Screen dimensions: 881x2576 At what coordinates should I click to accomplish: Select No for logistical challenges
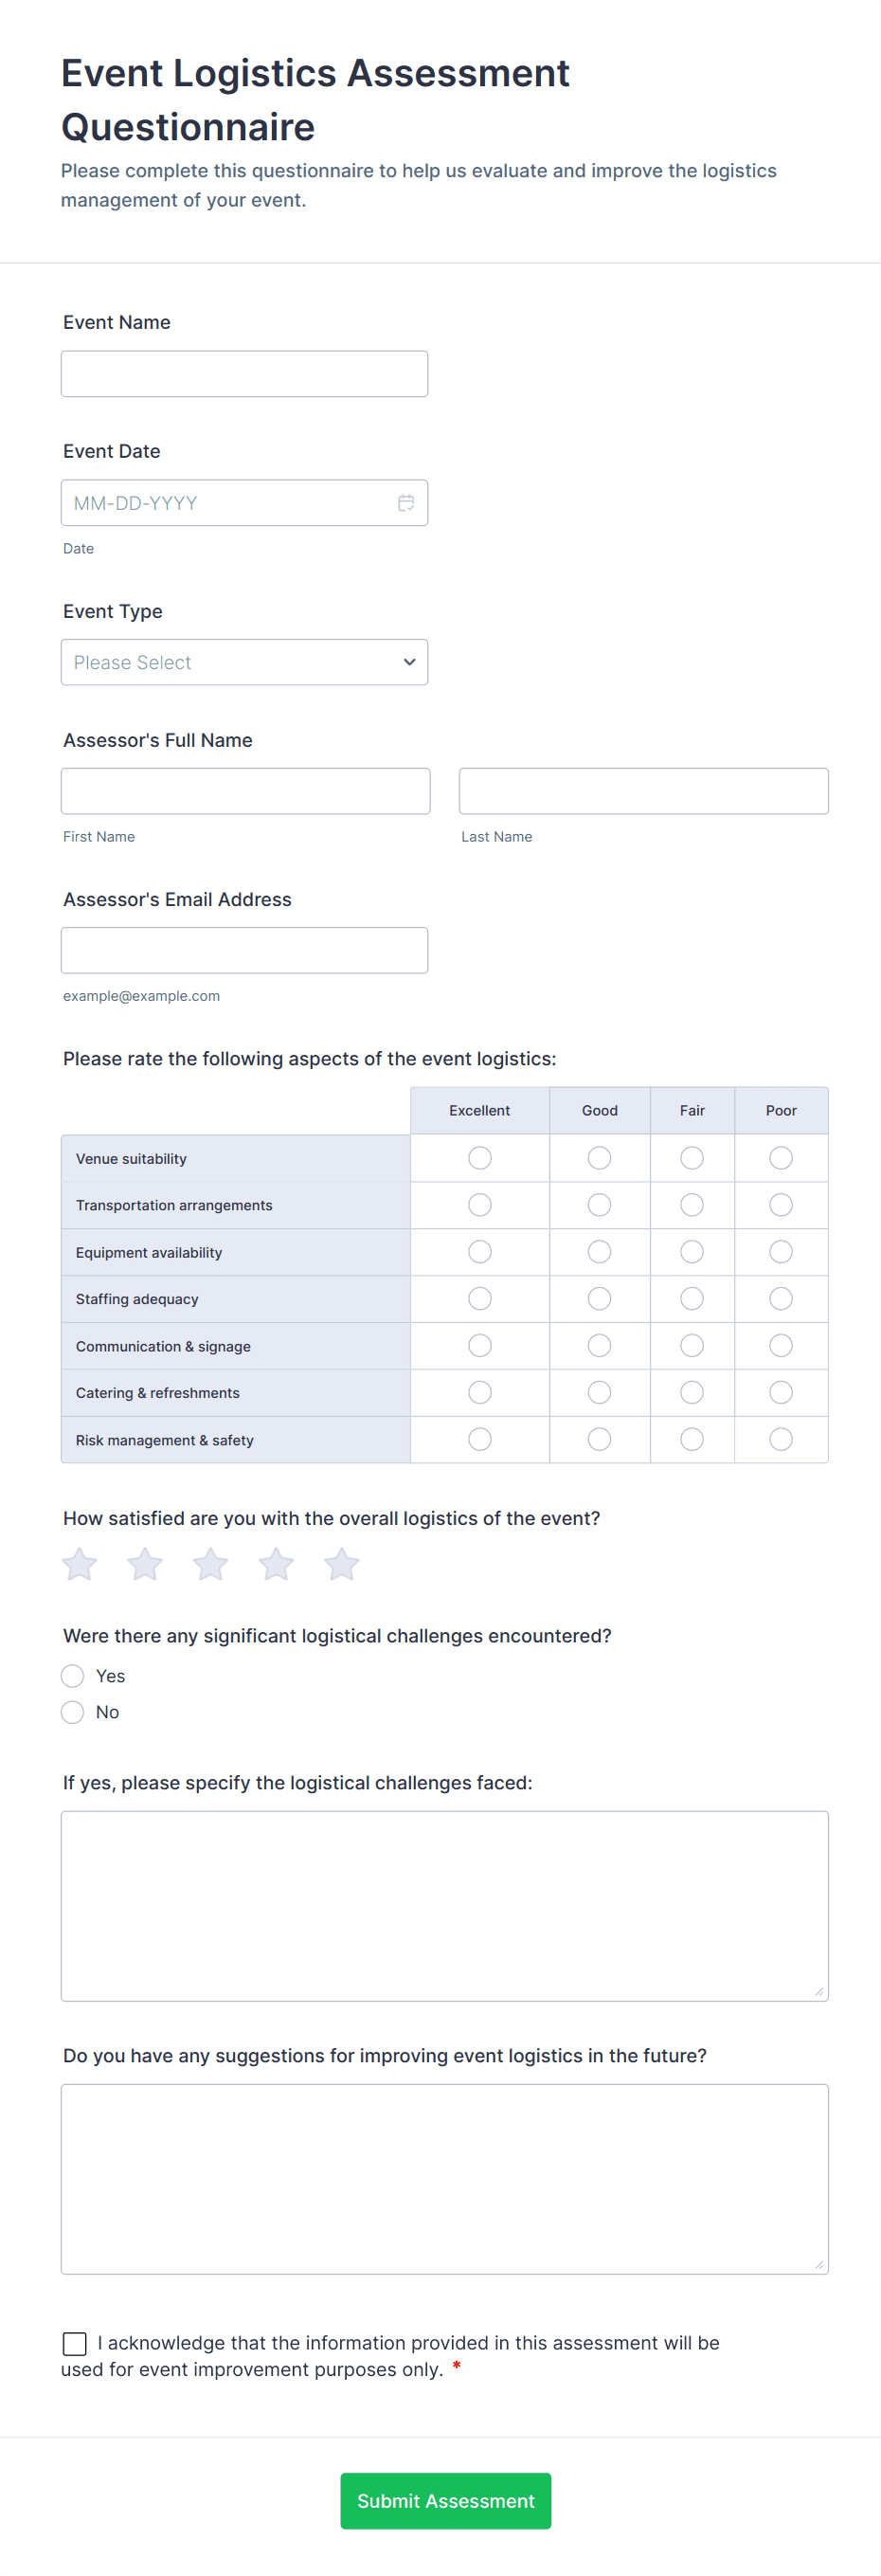pyautogui.click(x=73, y=1712)
